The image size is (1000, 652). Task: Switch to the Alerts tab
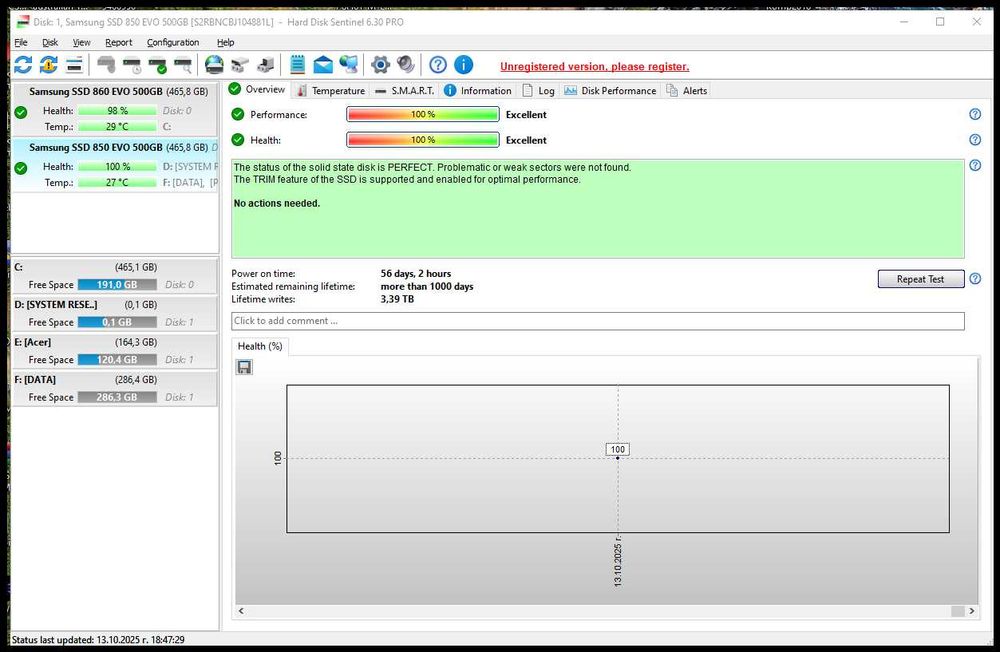click(688, 91)
